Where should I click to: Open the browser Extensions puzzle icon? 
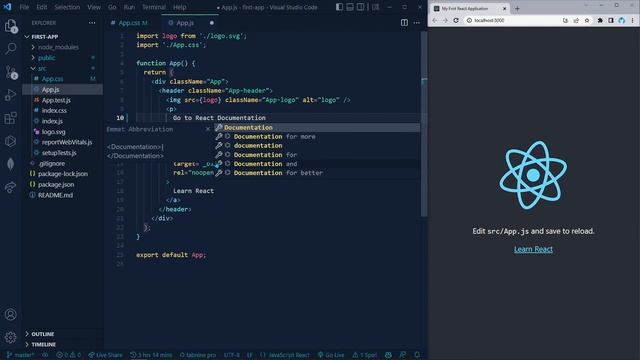600,20
